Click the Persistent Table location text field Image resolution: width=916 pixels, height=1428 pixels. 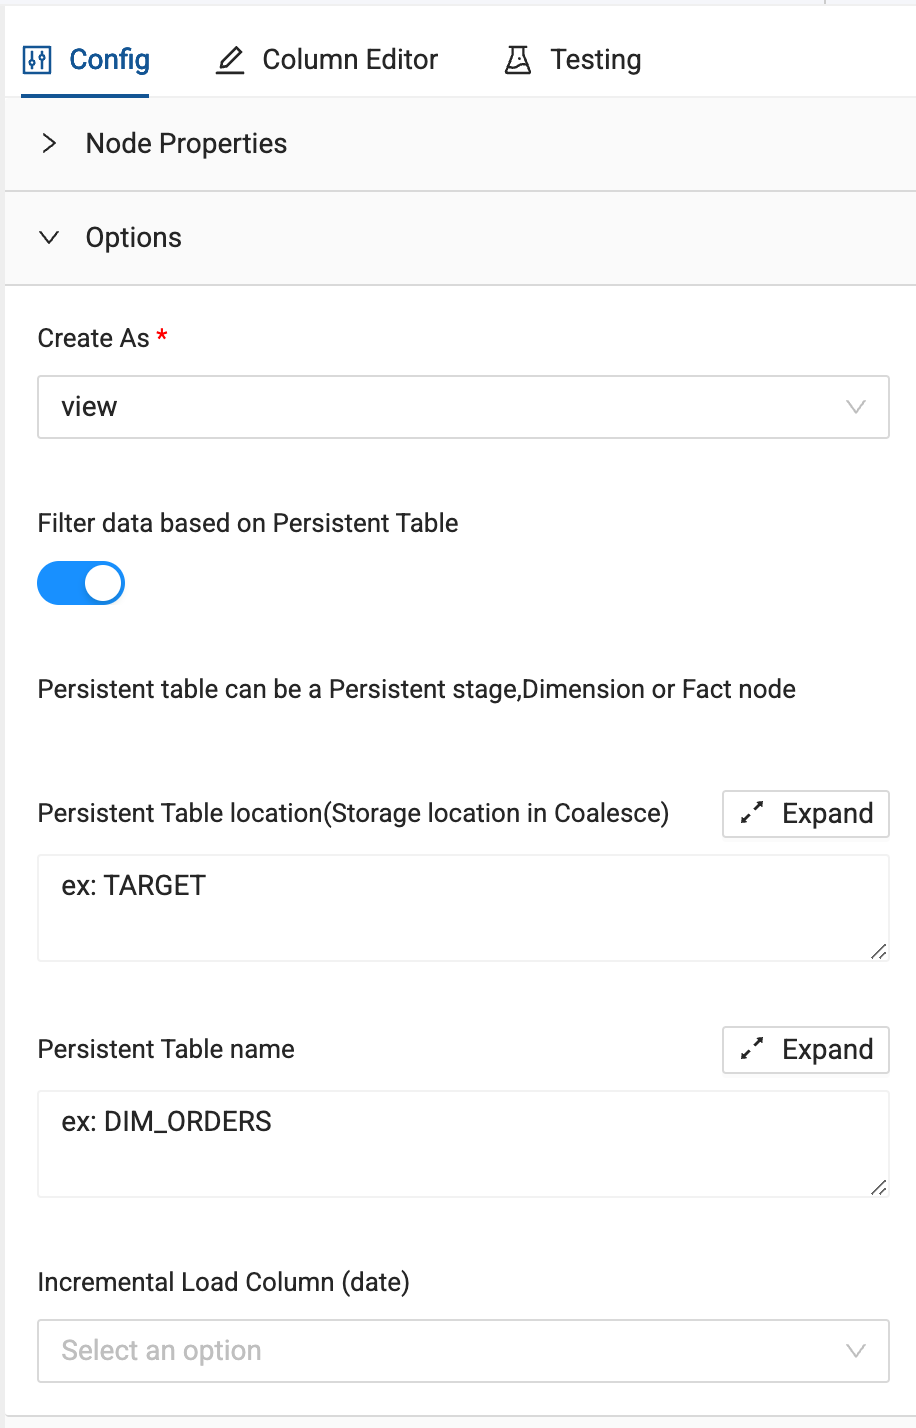pyautogui.click(x=460, y=907)
